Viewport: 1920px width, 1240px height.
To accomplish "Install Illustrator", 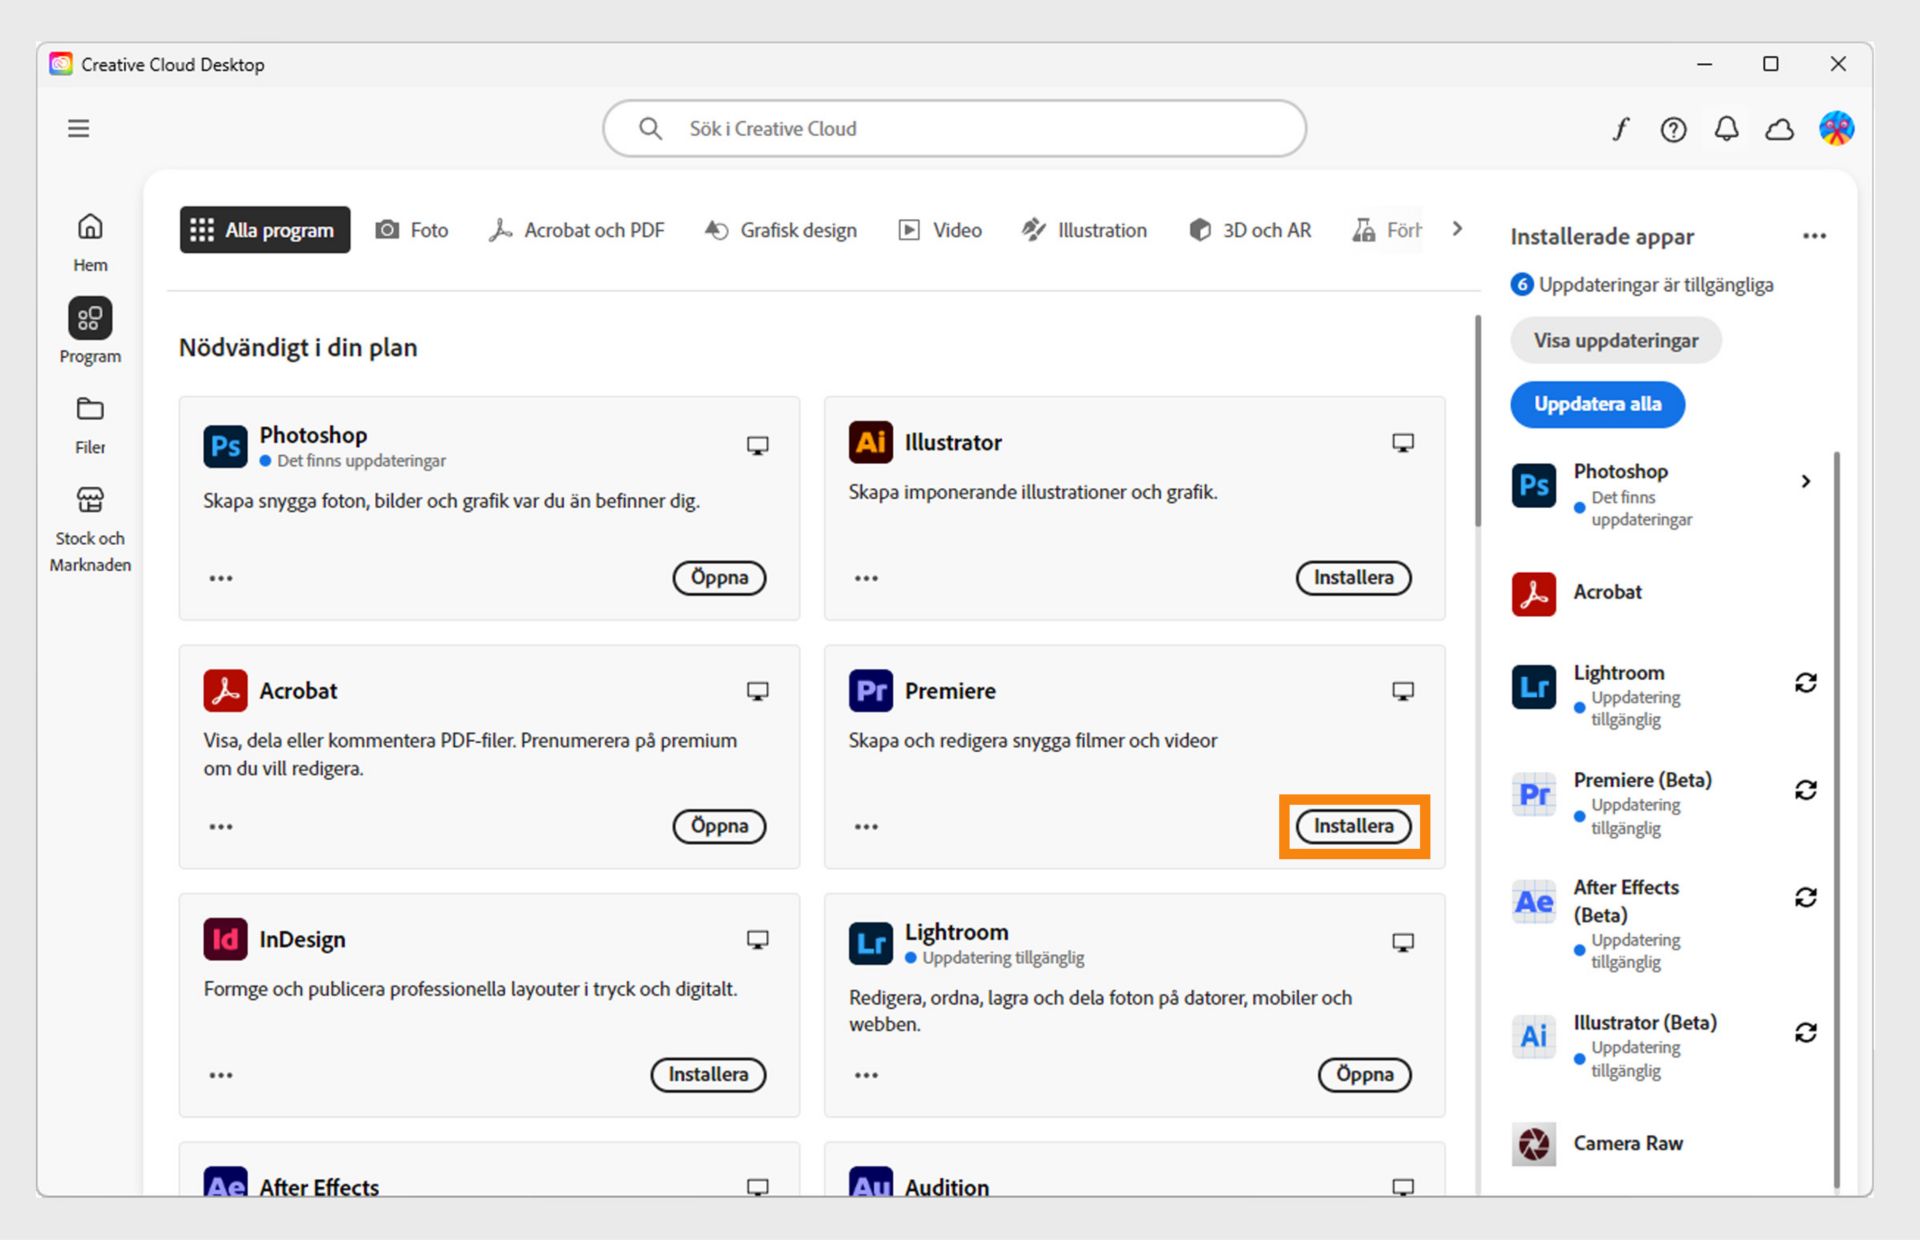I will tap(1353, 578).
